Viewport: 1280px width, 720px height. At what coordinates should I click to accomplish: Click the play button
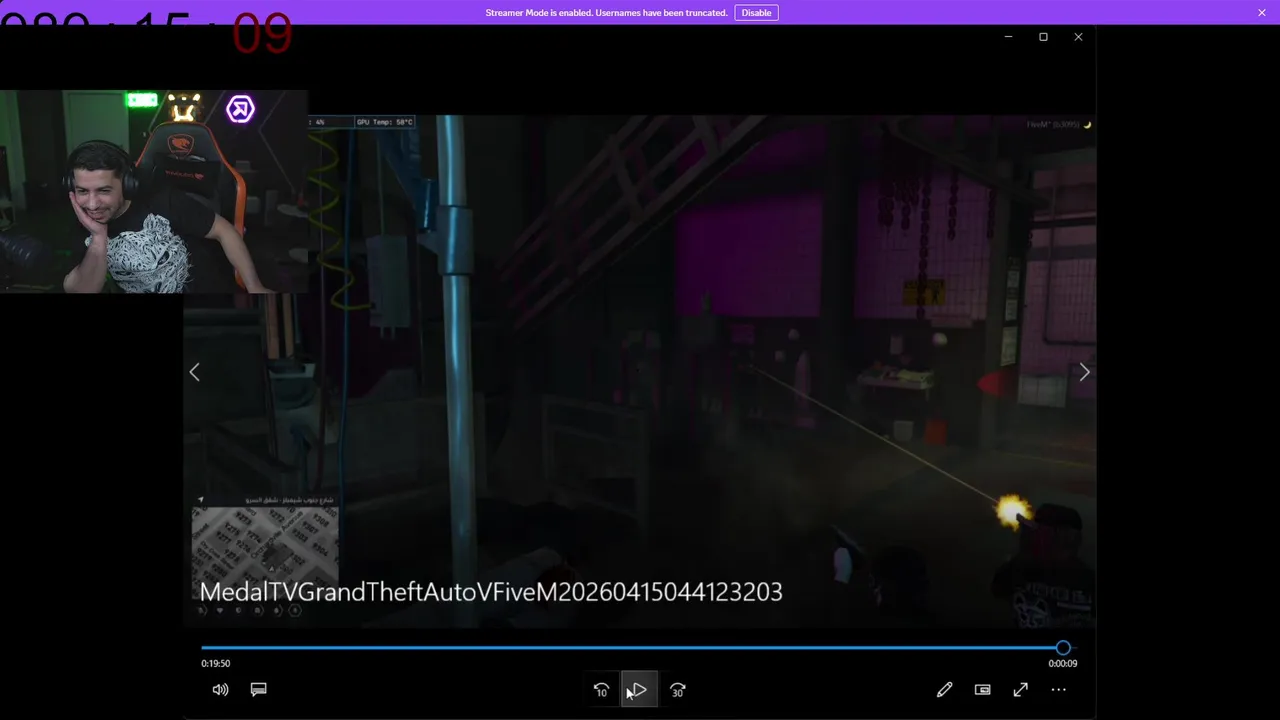tap(639, 690)
